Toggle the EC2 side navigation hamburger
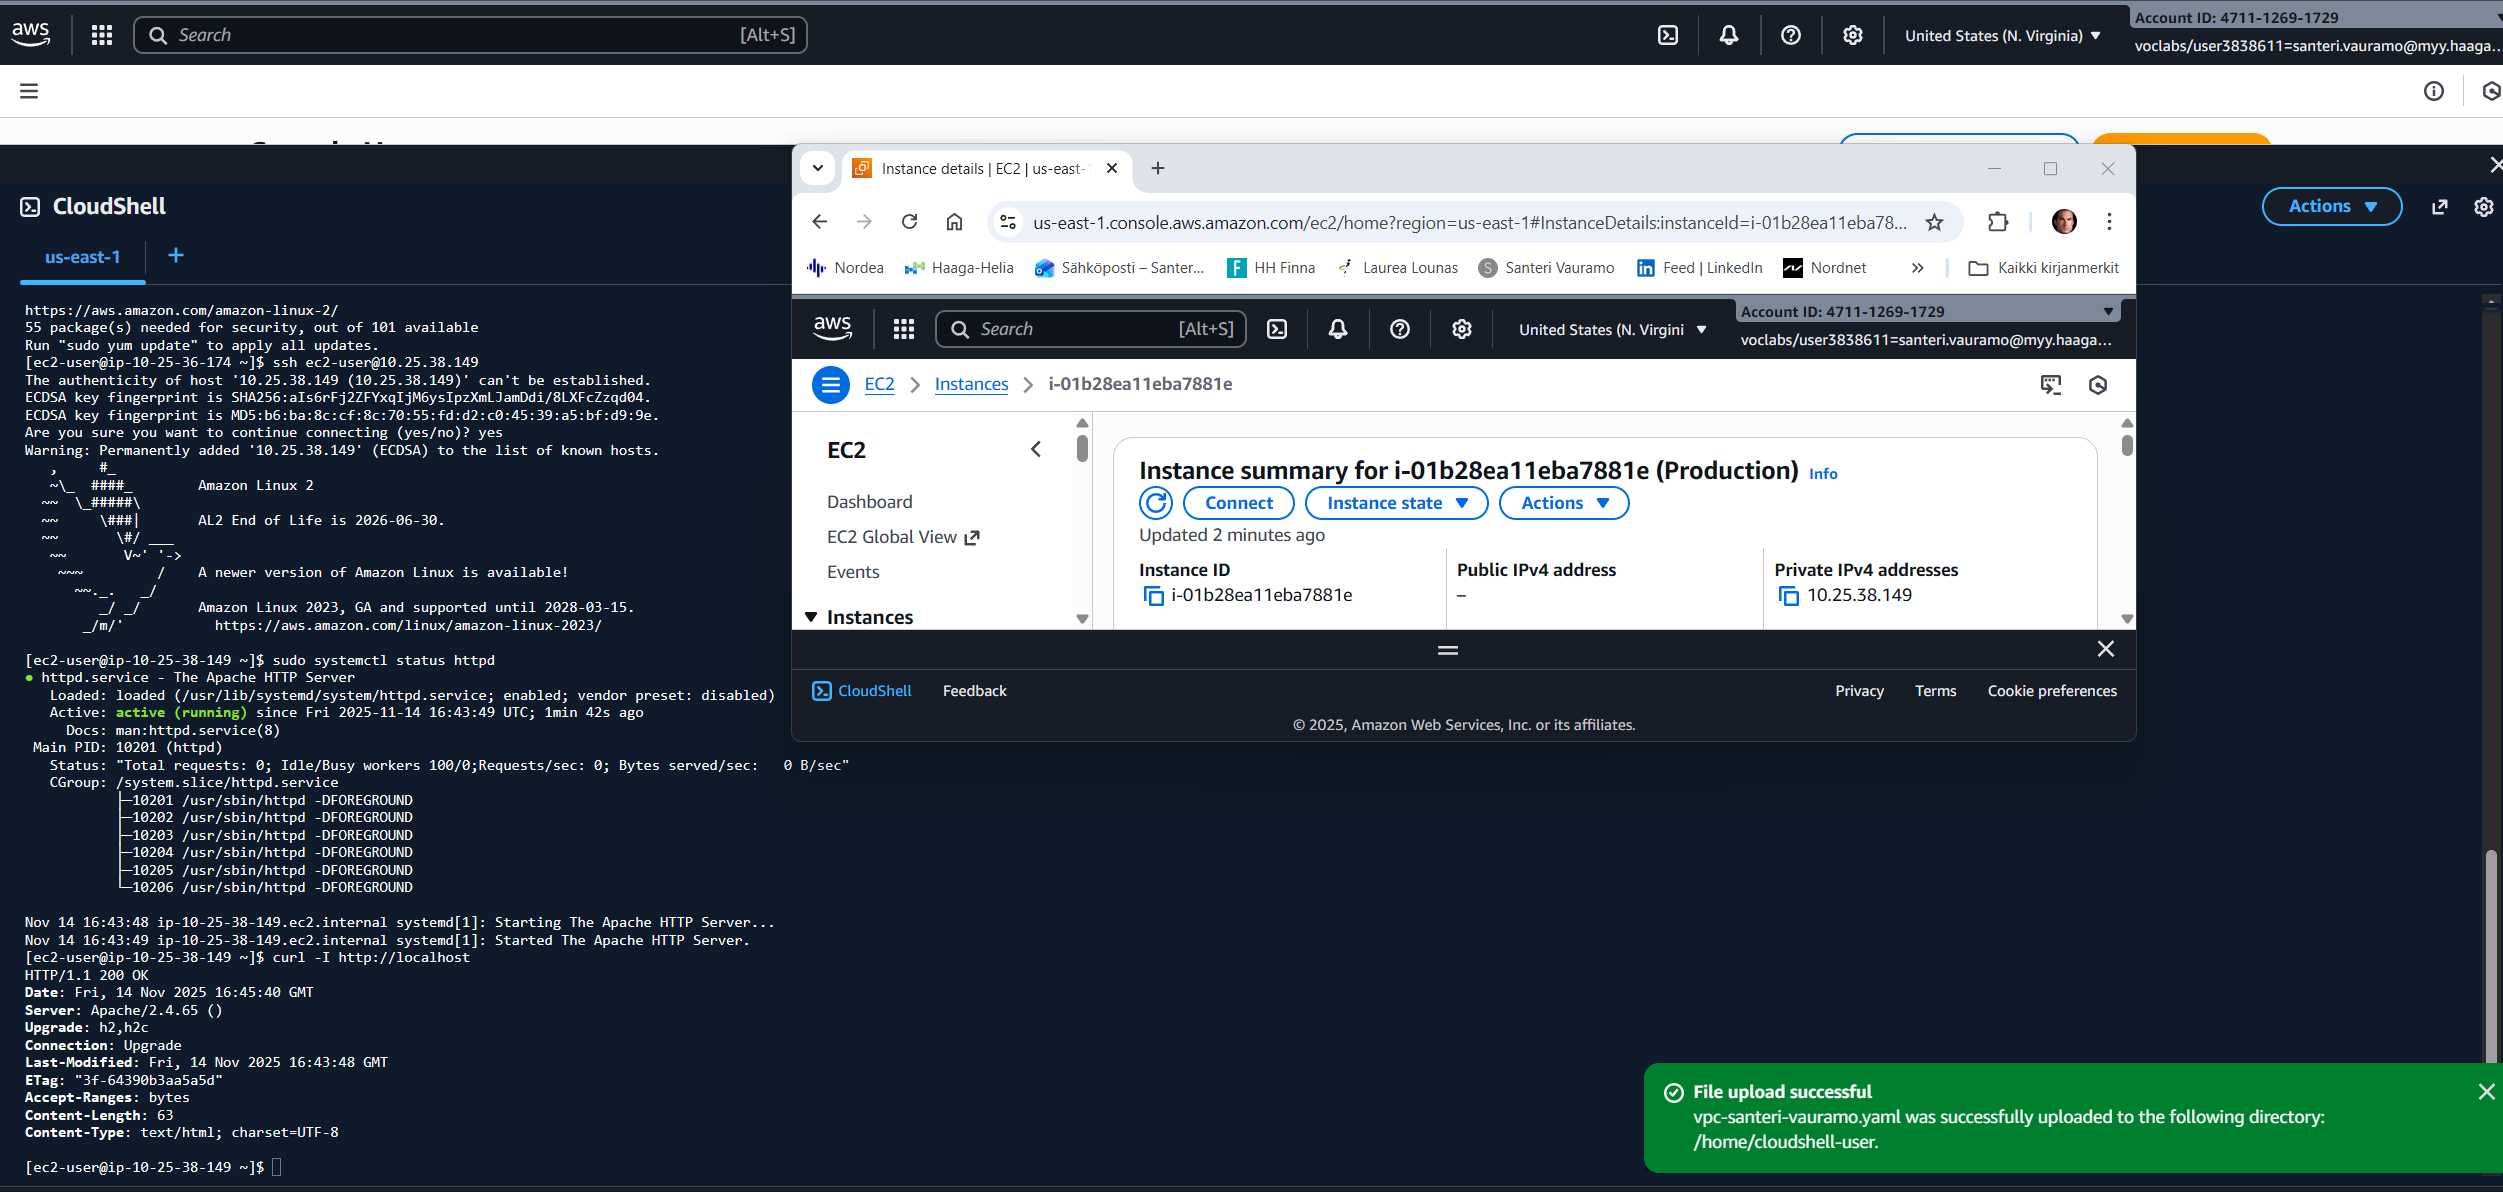This screenshot has height=1192, width=2503. click(x=830, y=384)
